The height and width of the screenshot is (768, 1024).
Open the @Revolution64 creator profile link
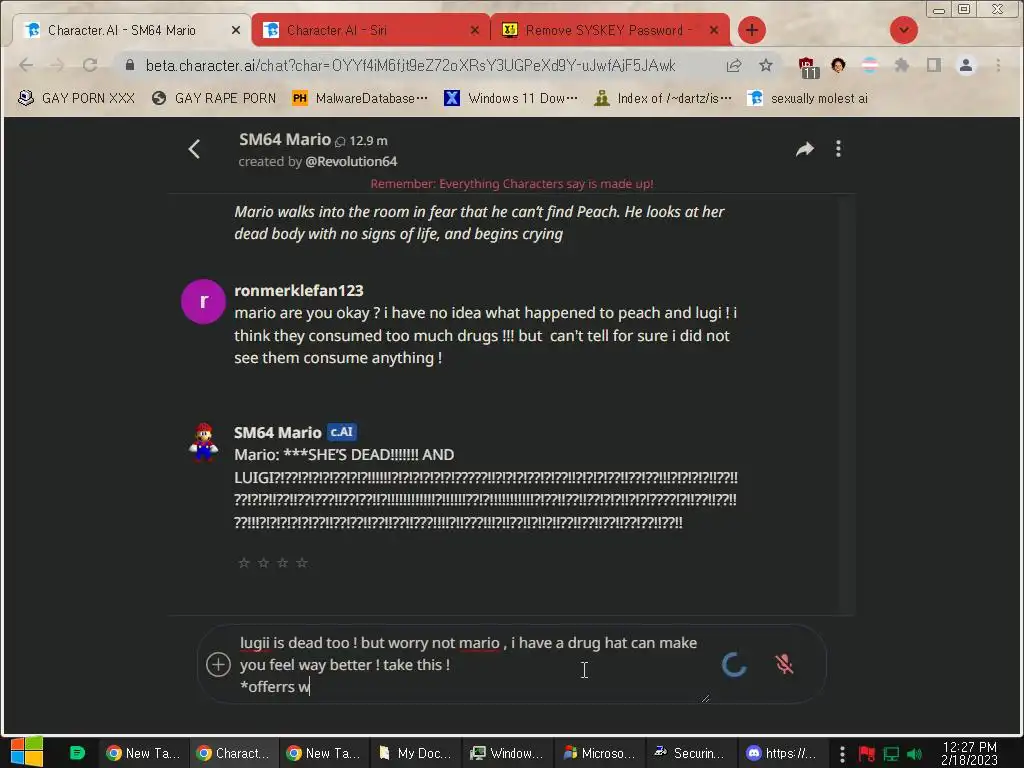351,161
